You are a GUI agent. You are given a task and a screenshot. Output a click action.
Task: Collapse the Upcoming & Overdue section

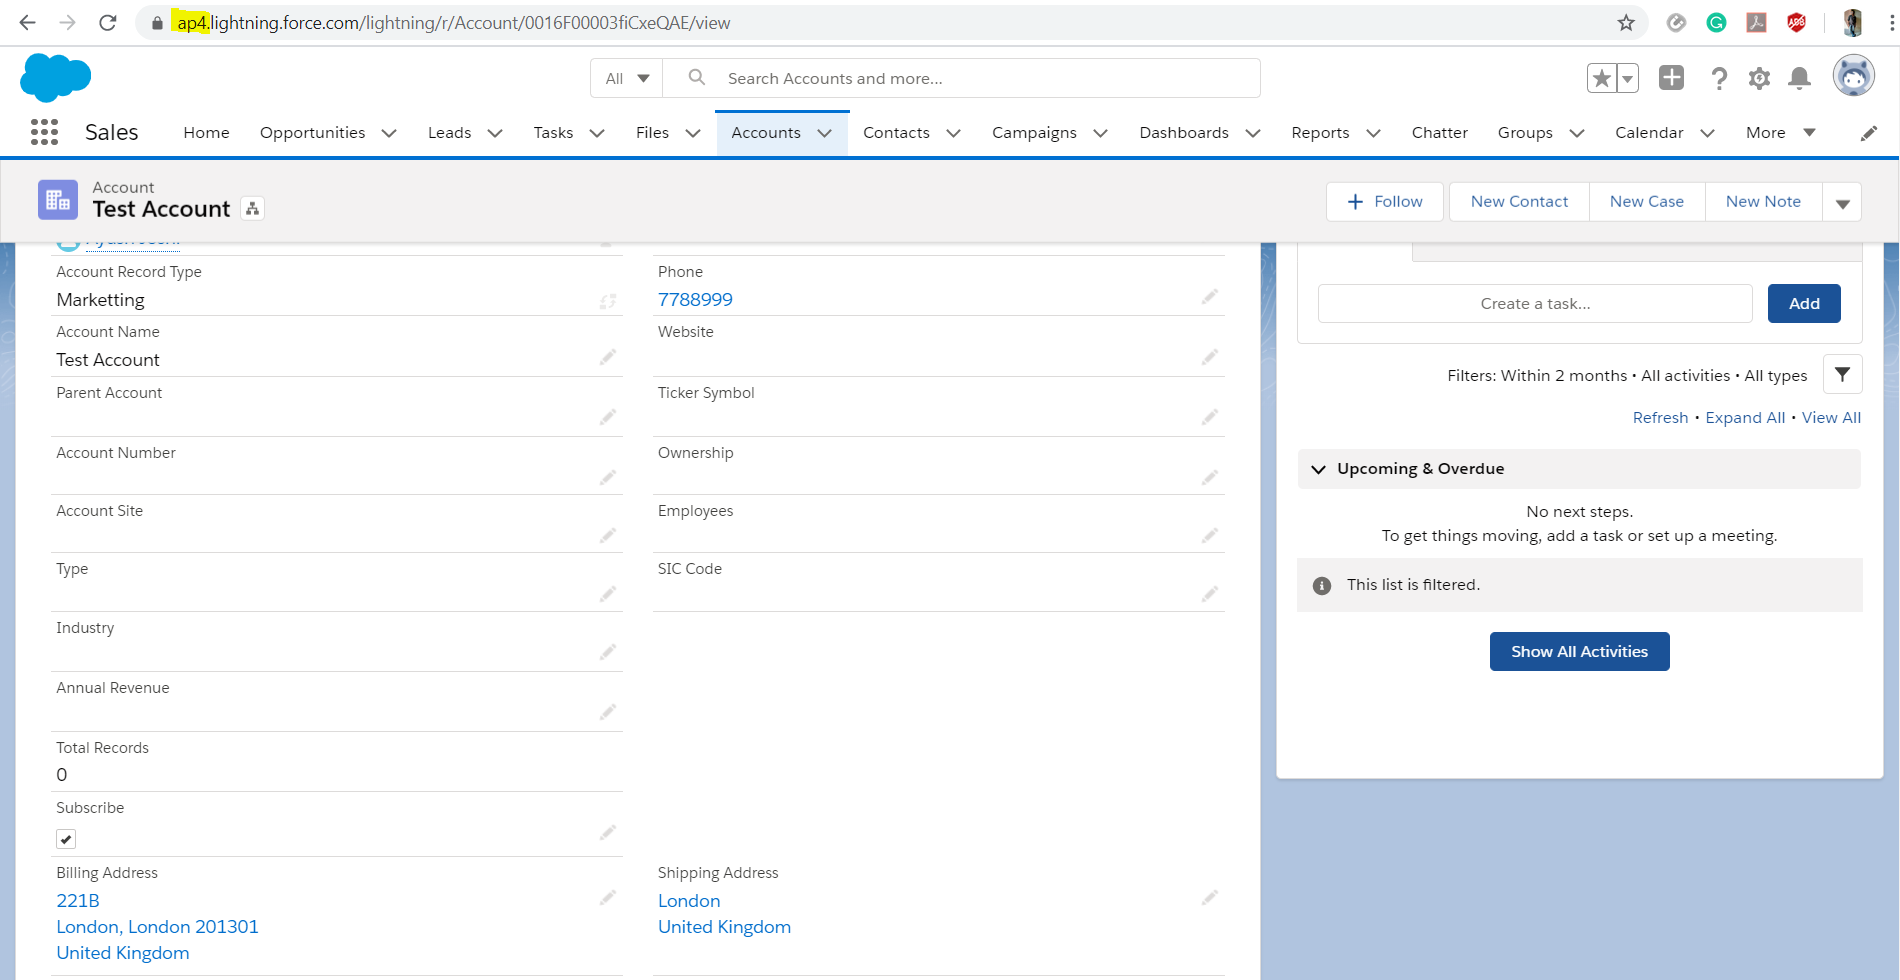click(1318, 469)
